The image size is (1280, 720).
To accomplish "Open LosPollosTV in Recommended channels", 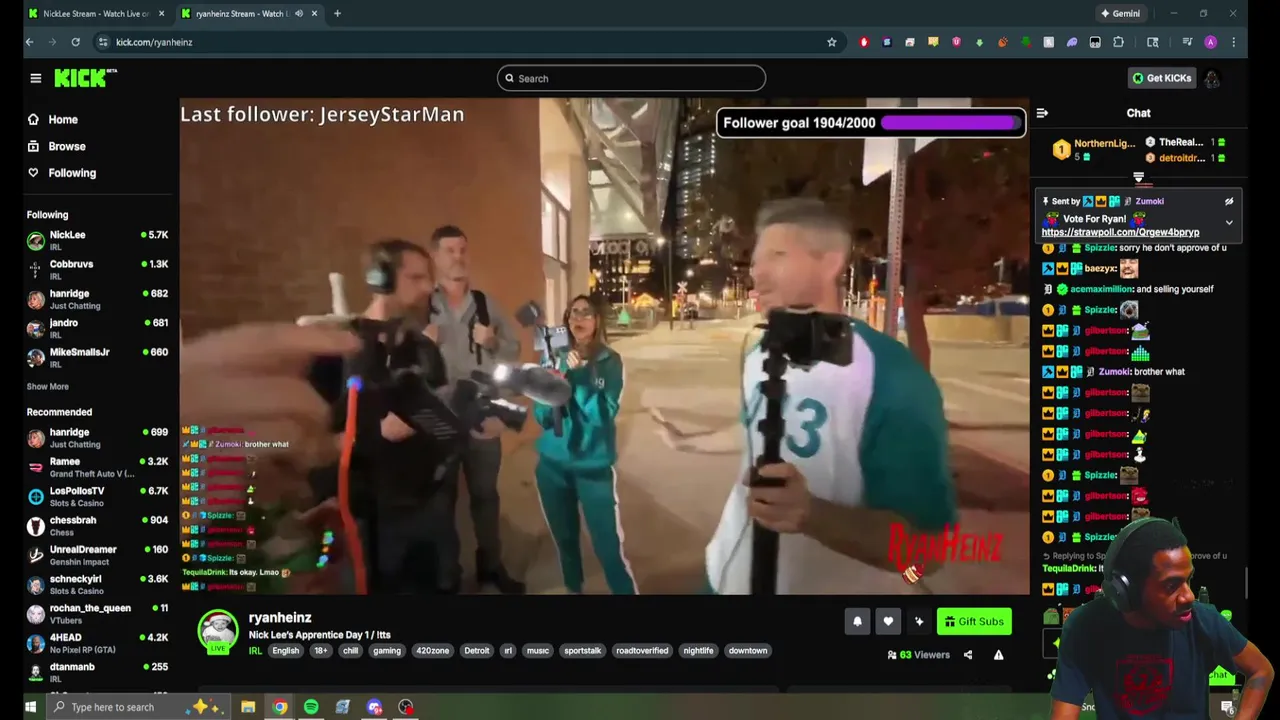I will [97, 496].
